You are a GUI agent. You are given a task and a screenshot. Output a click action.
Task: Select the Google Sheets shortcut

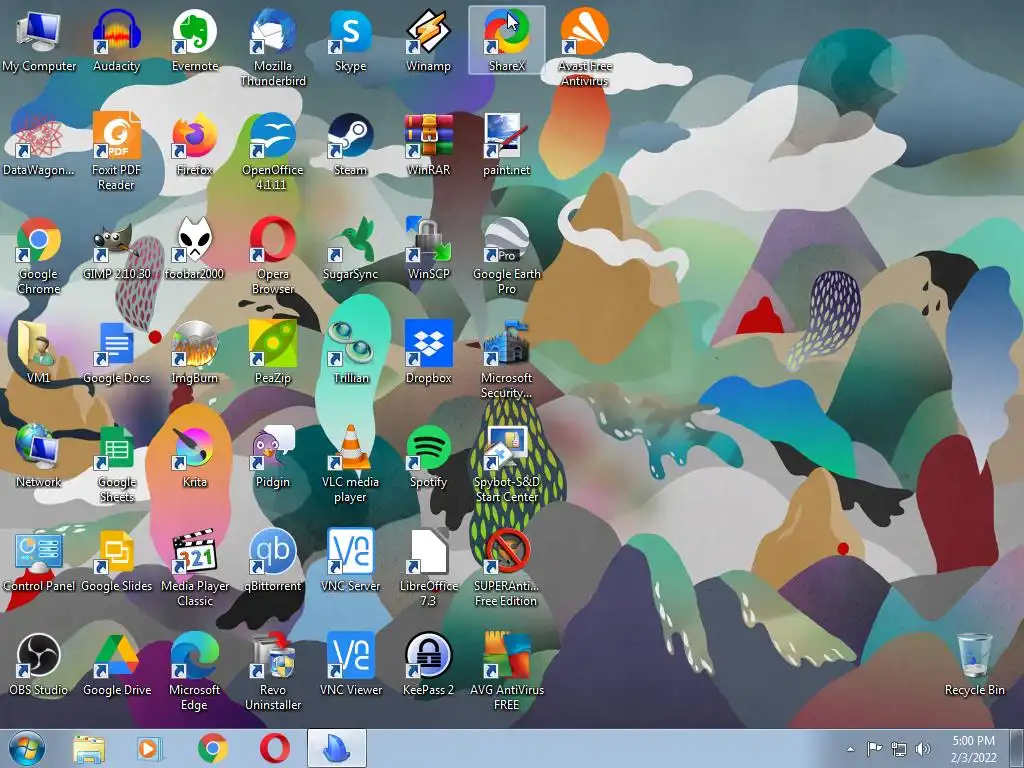pos(116,463)
